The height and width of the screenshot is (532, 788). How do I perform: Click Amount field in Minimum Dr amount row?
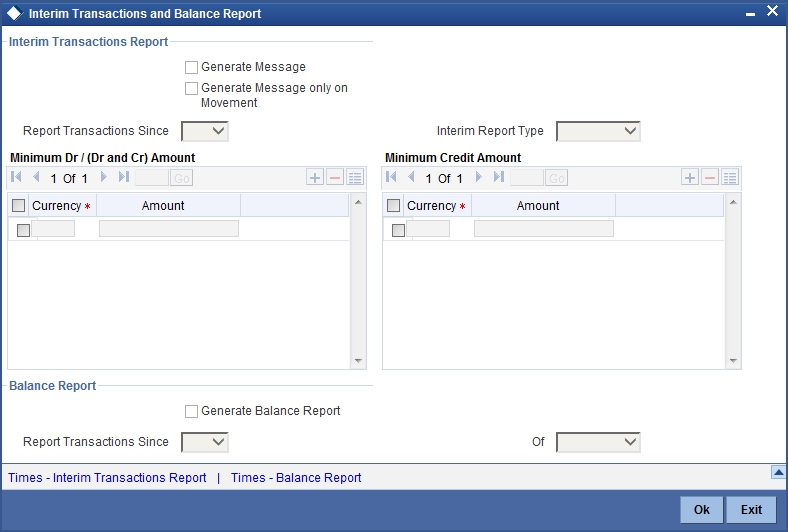tap(169, 229)
